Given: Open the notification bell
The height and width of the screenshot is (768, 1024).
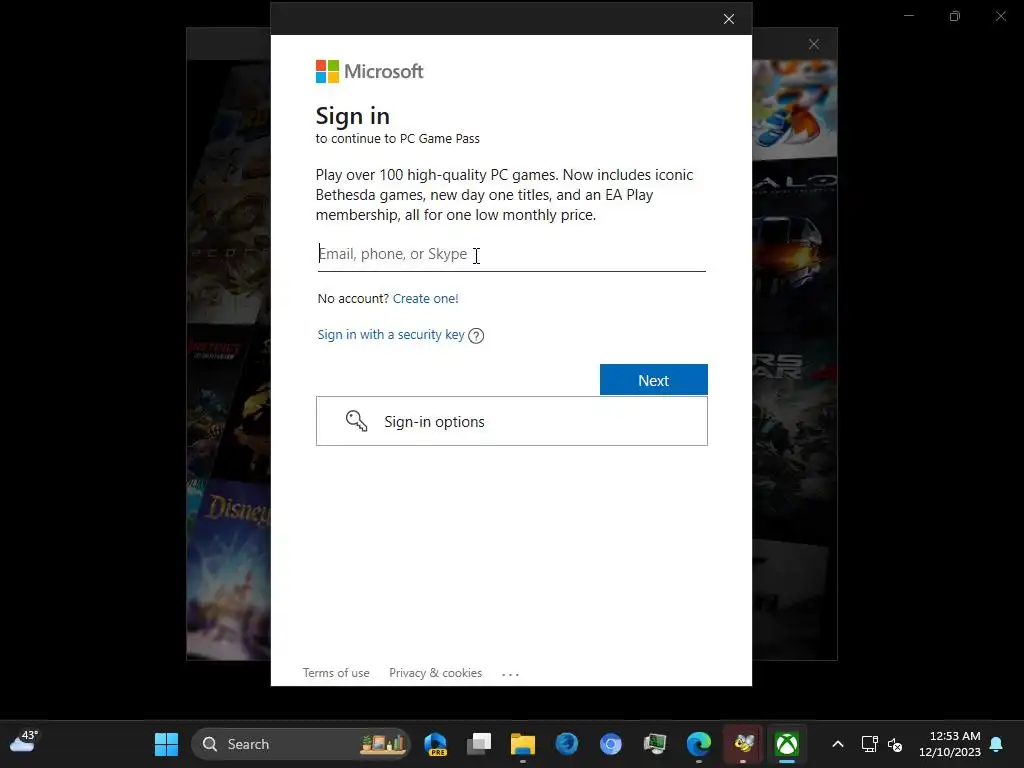Looking at the screenshot, I should coord(997,744).
